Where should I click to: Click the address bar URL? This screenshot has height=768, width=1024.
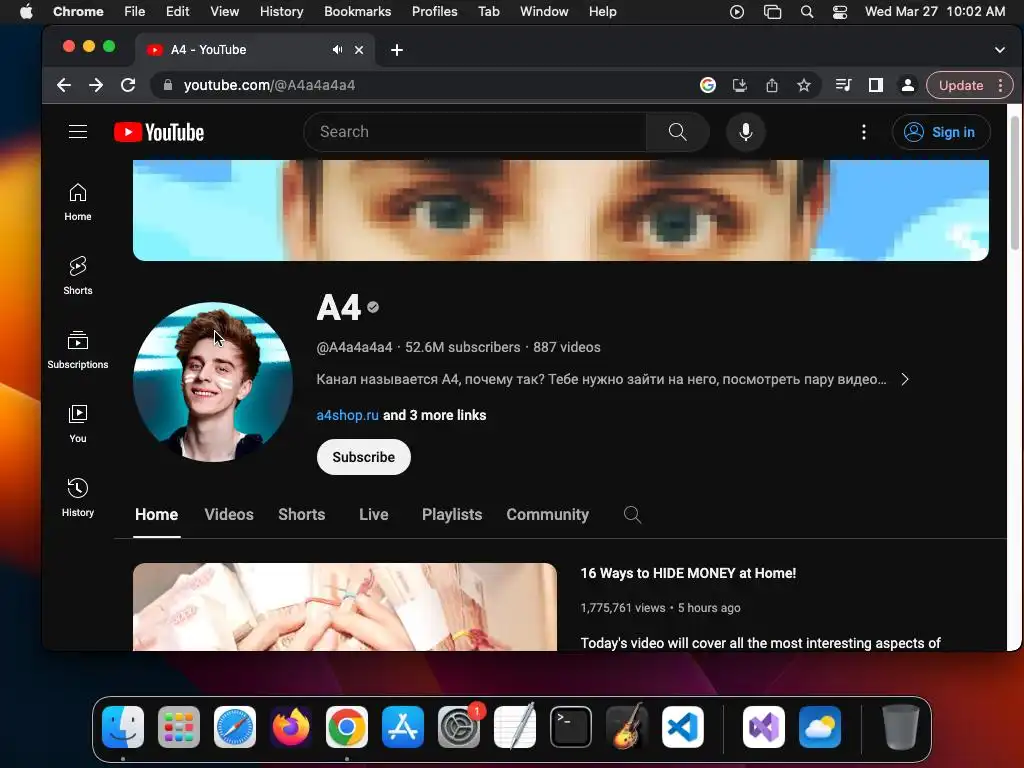click(269, 86)
